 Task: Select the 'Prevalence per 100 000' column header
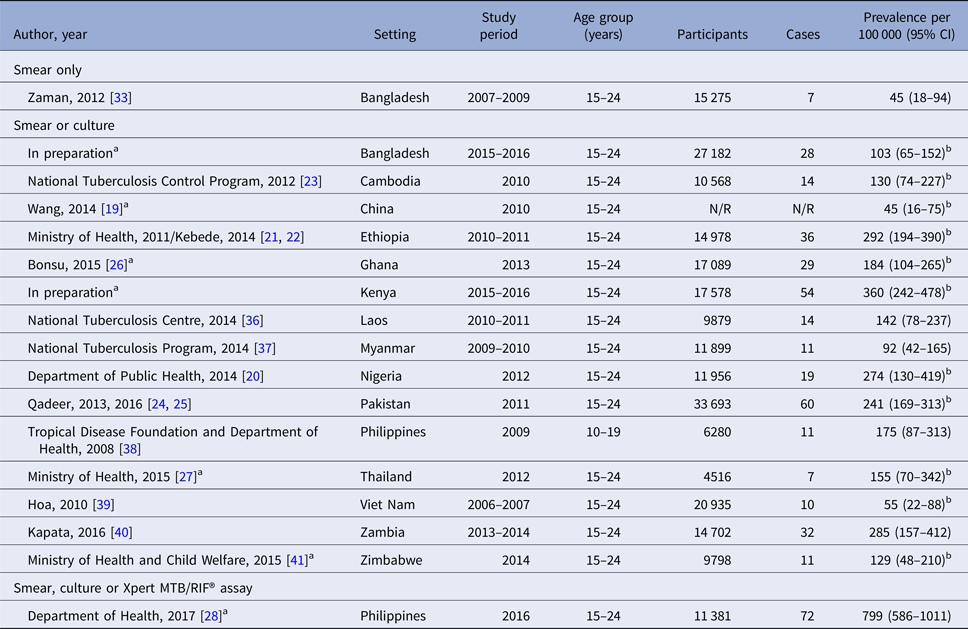907,26
